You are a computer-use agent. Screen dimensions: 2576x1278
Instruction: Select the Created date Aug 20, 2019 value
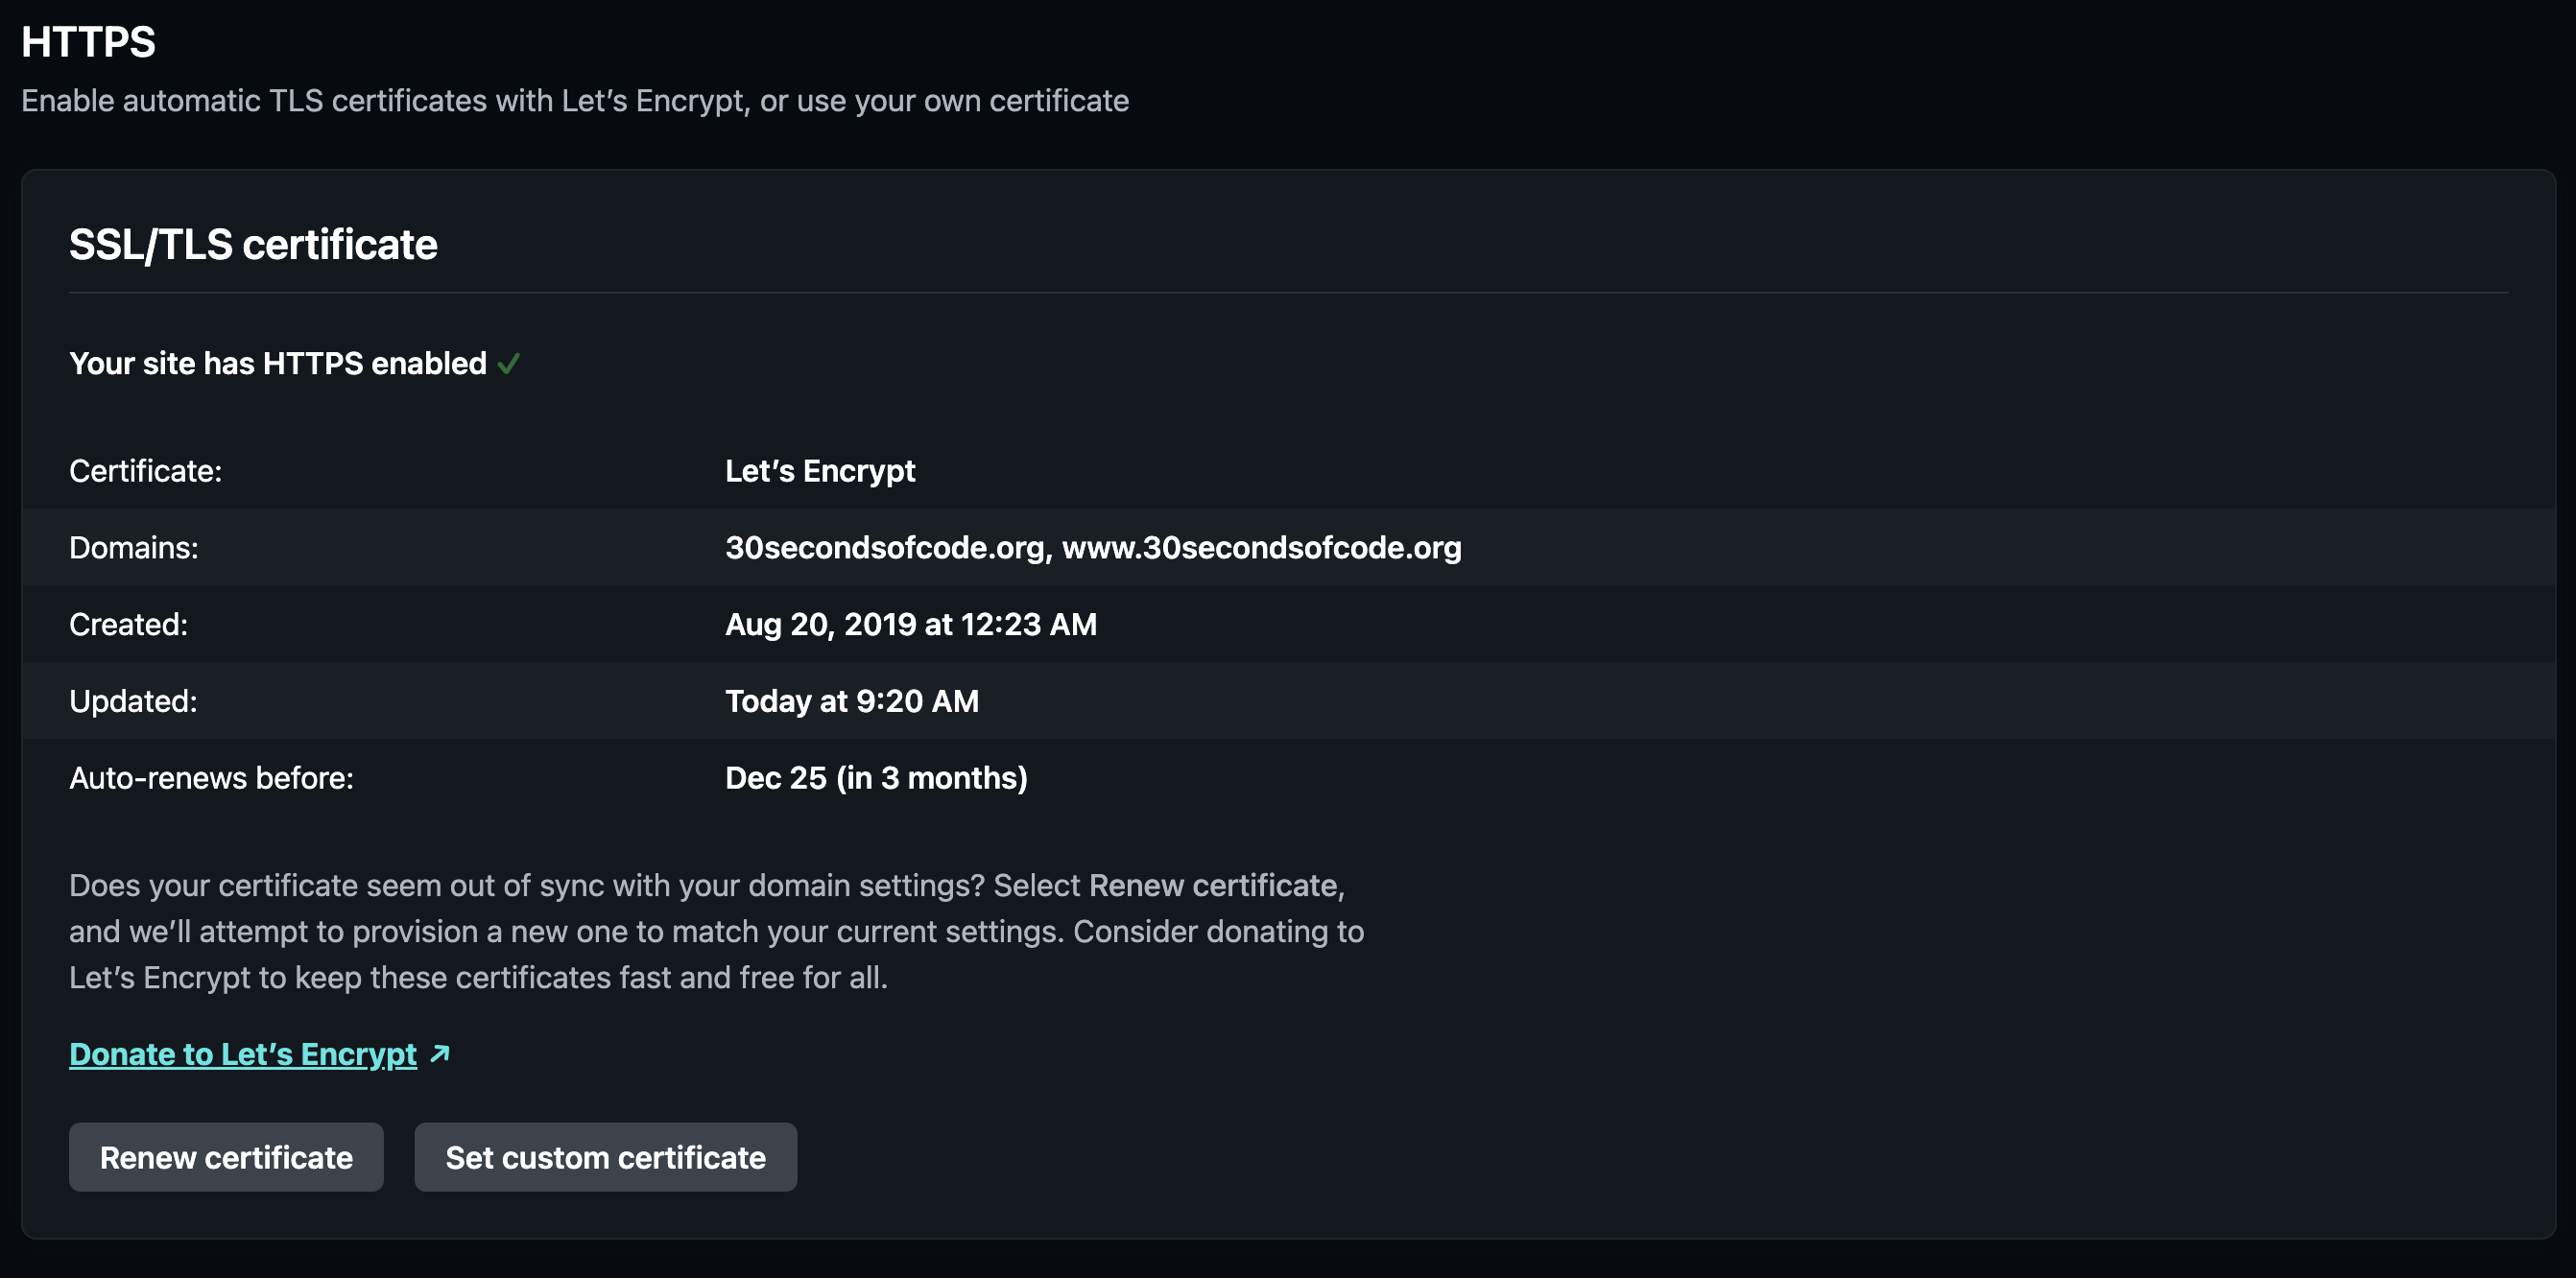point(910,625)
